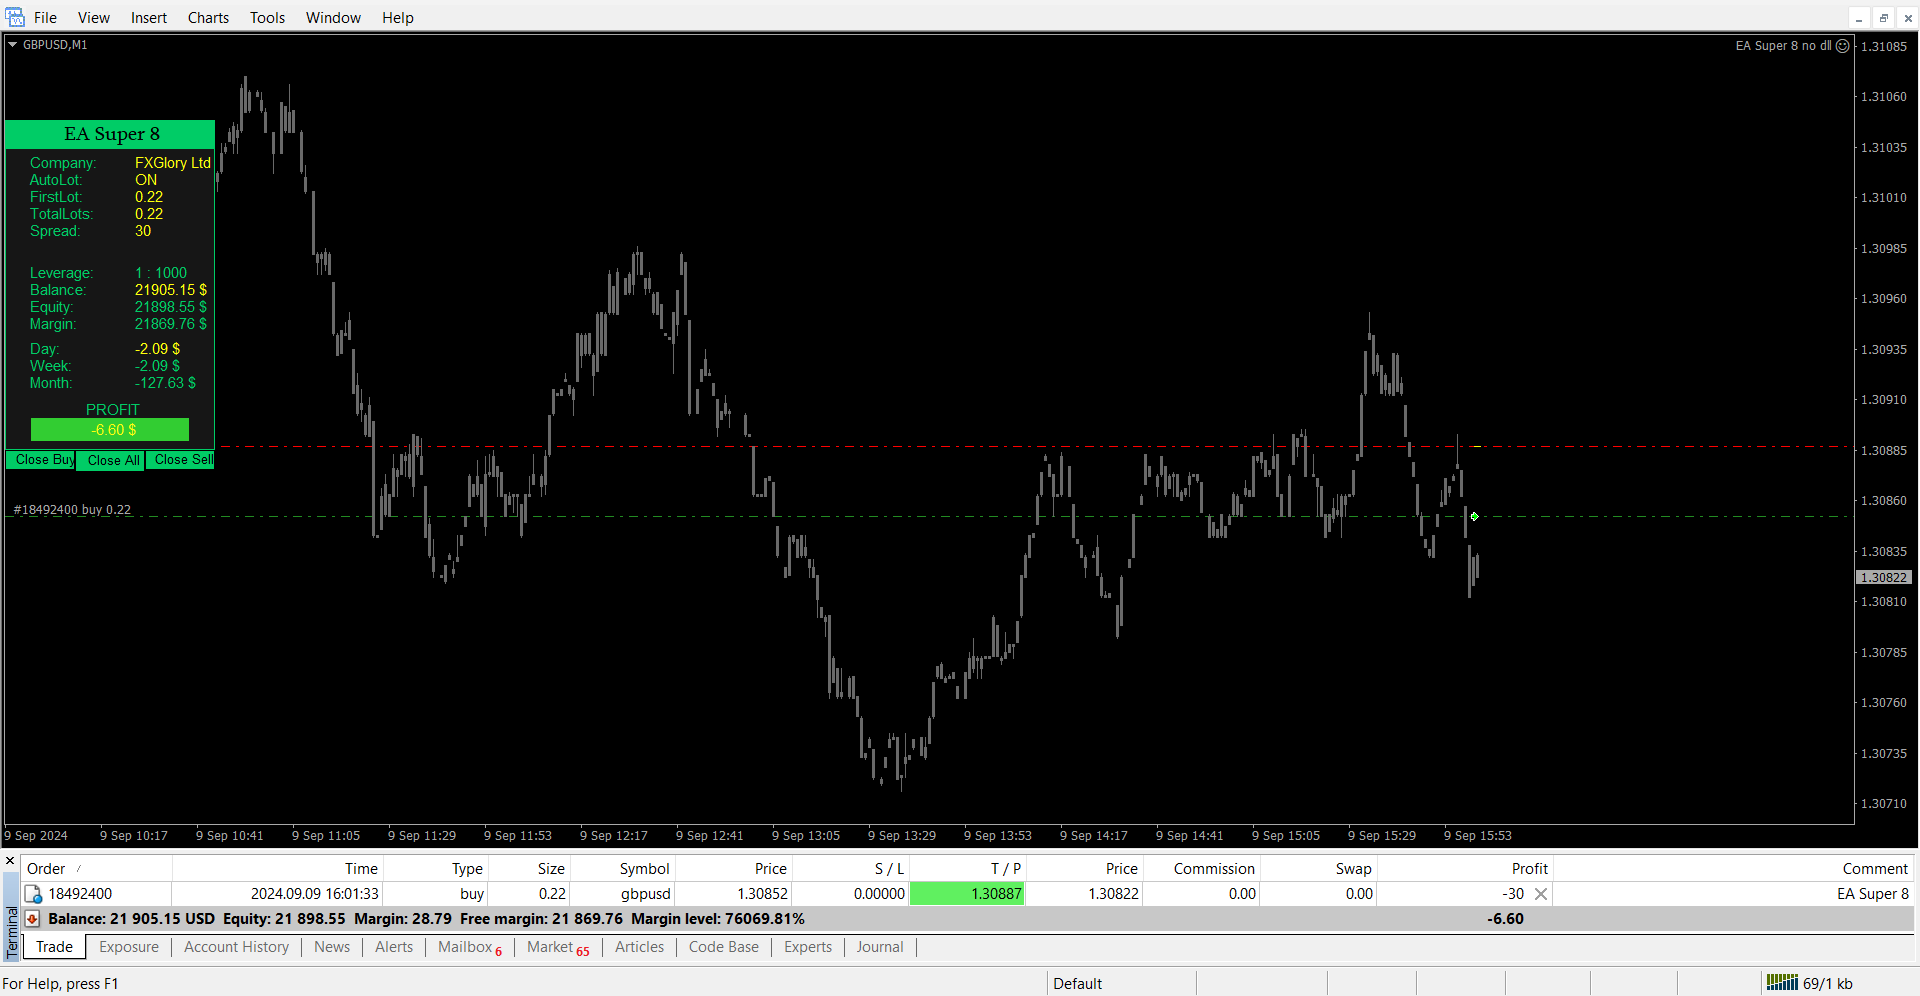
Task: Close order using X beside profit -30
Action: click(1541, 894)
